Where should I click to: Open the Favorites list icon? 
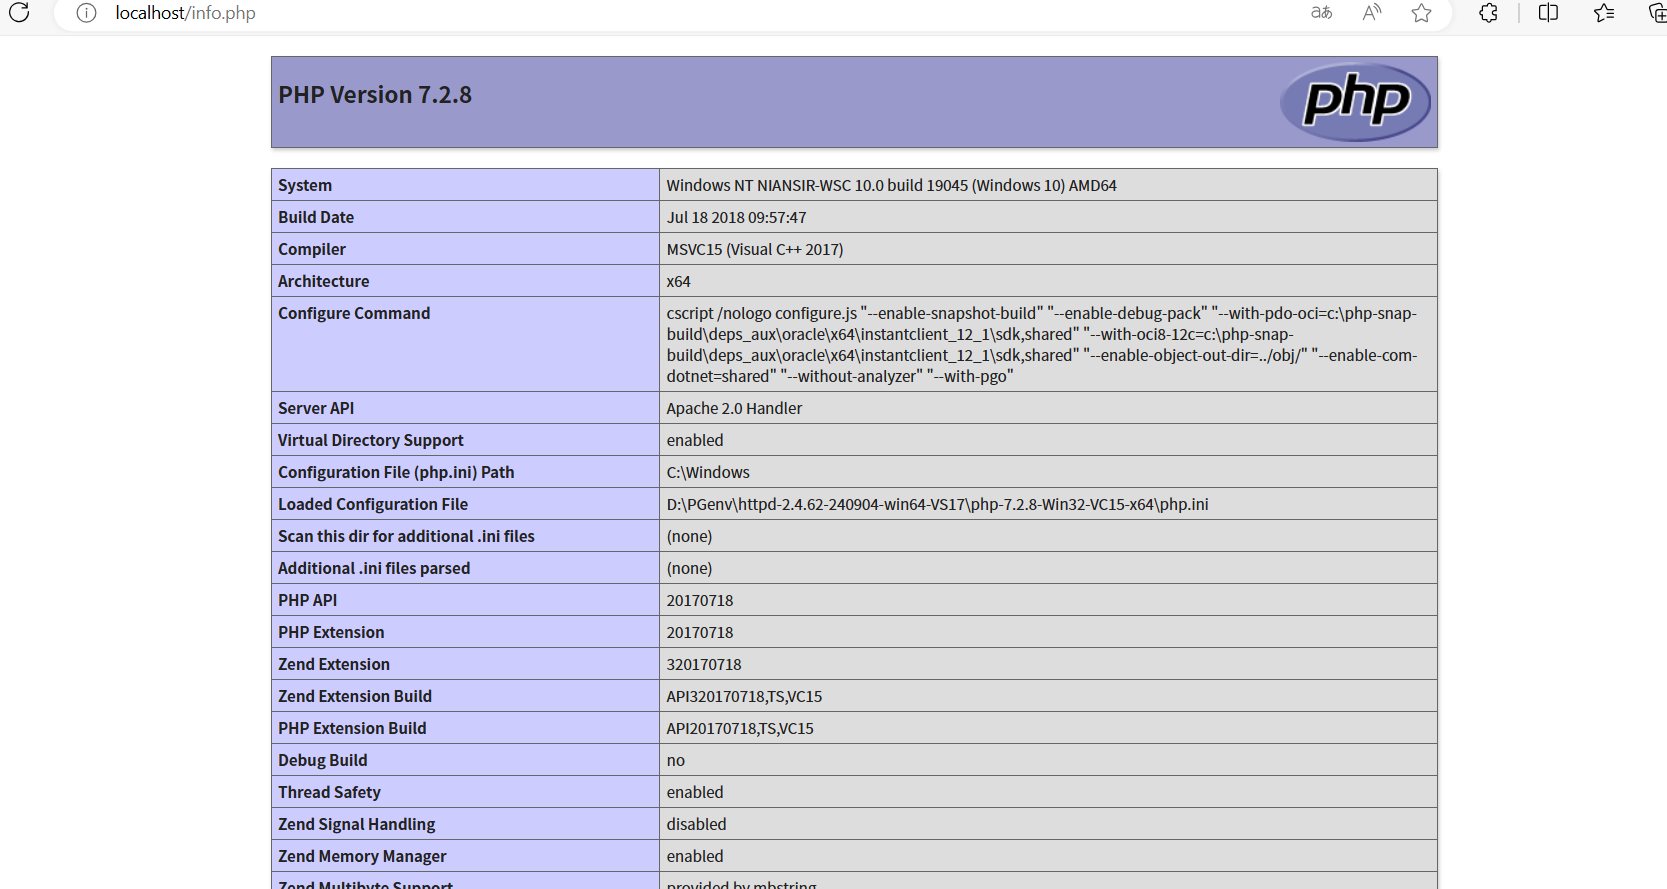[1604, 13]
